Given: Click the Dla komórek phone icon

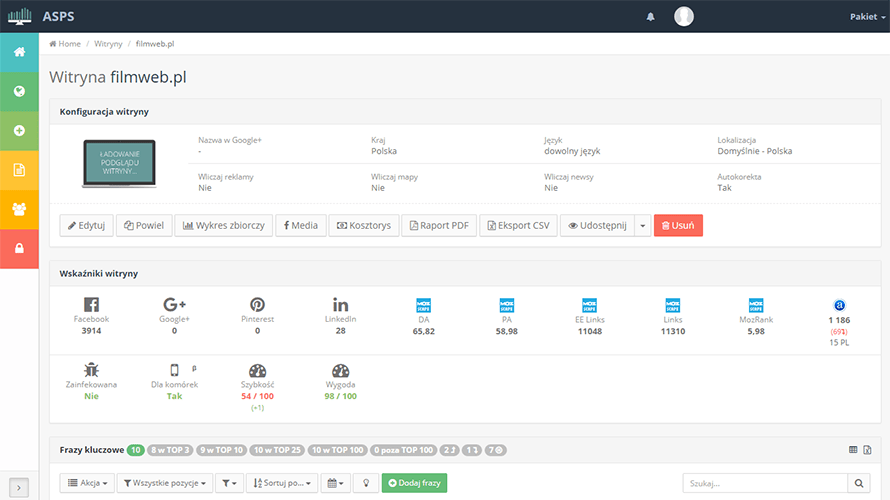Looking at the screenshot, I should point(174,370).
